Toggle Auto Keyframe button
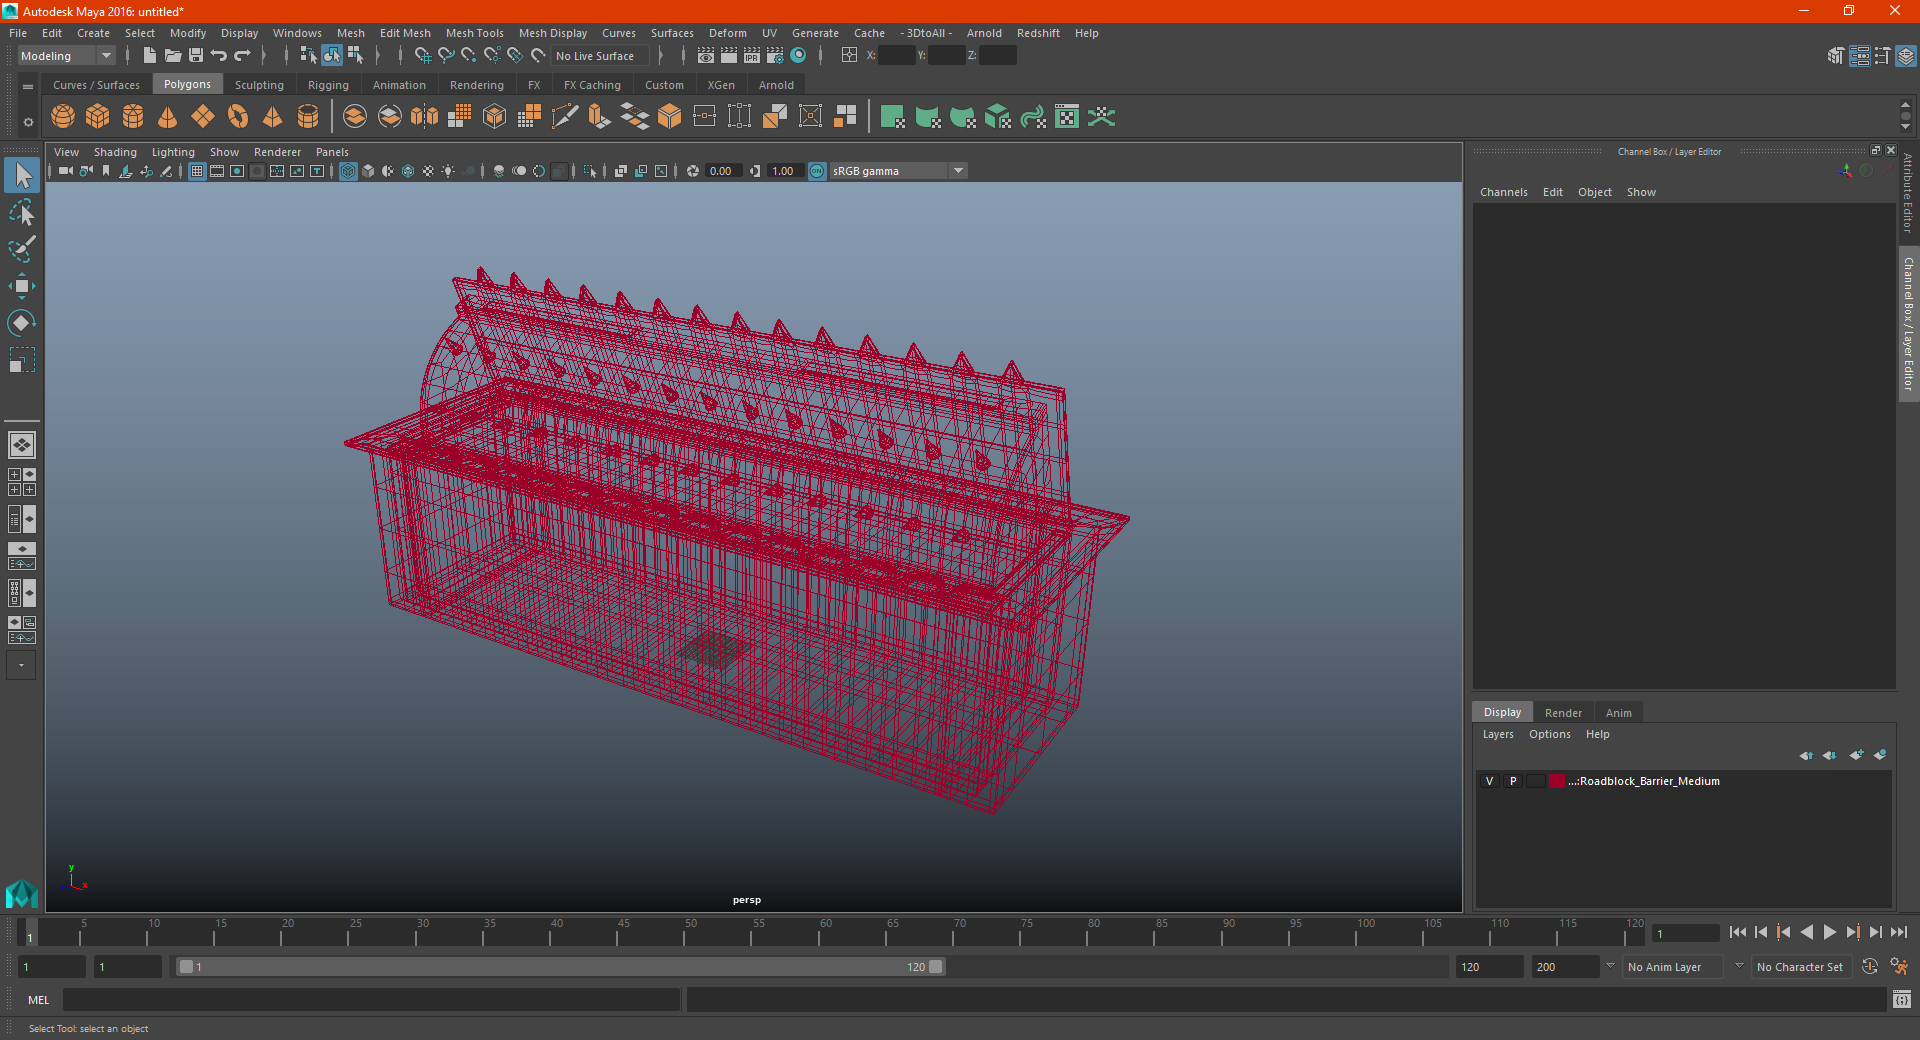Image resolution: width=1920 pixels, height=1040 pixels. (x=1870, y=967)
